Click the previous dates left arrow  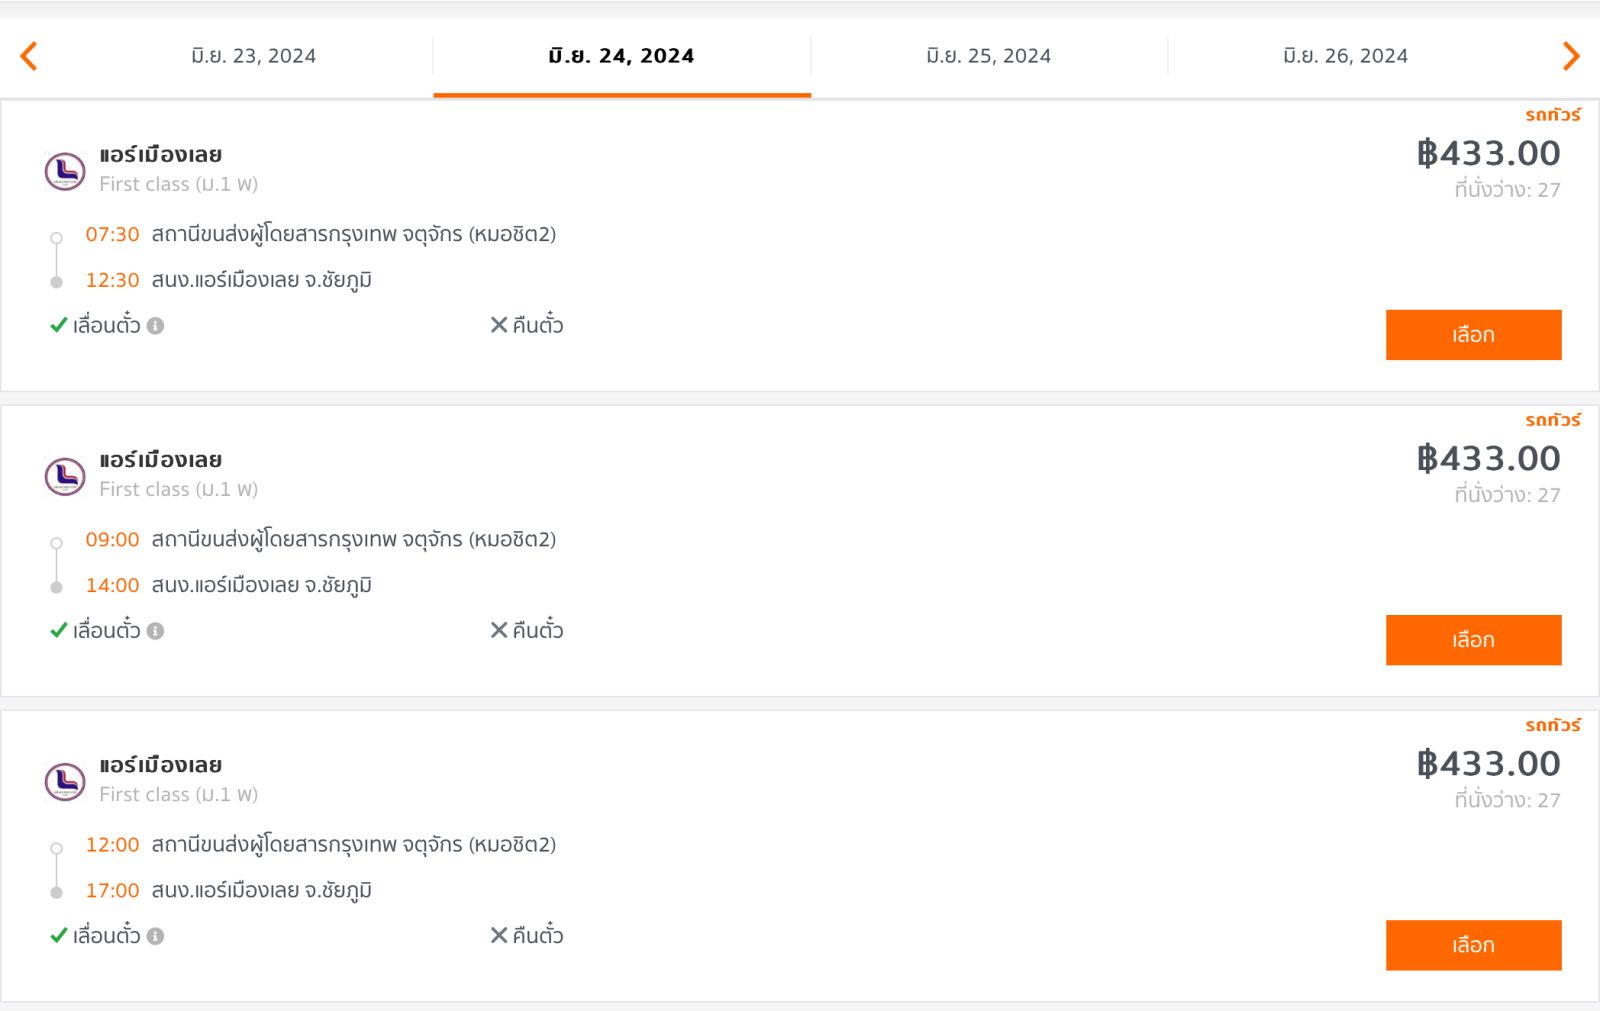pos(29,56)
